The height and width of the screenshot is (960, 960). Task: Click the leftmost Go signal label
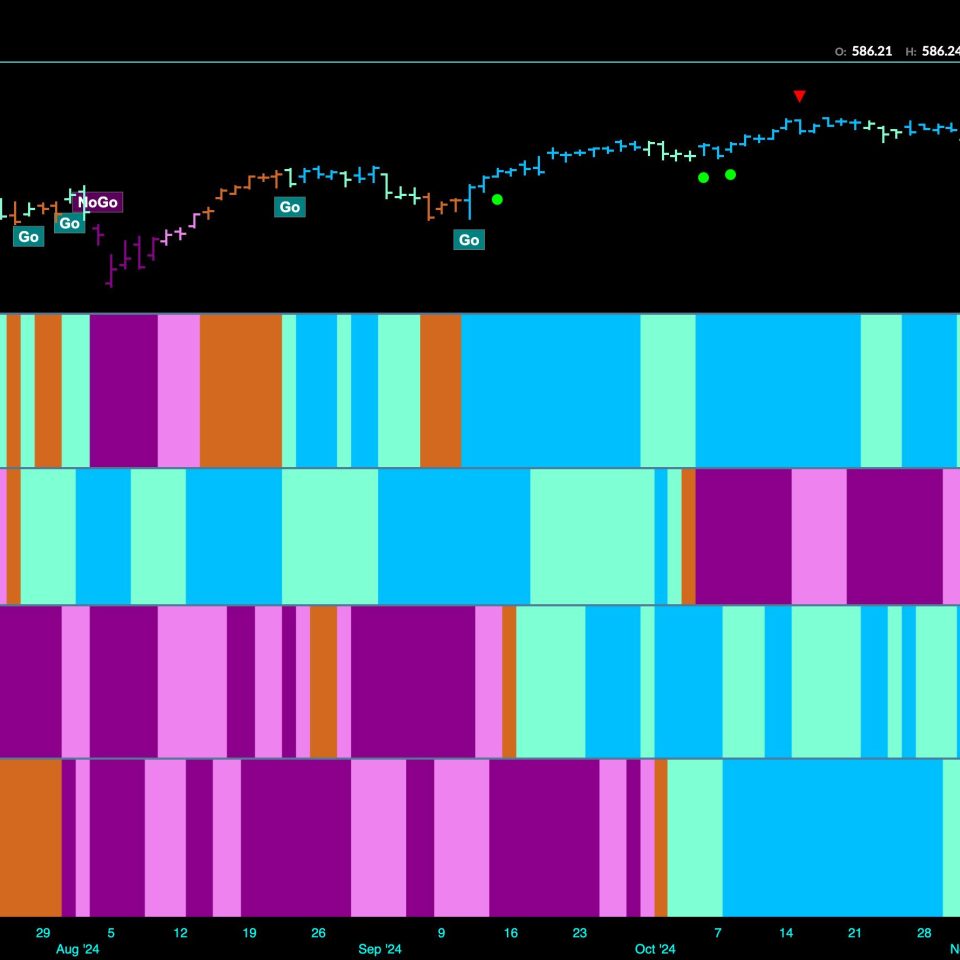point(28,237)
